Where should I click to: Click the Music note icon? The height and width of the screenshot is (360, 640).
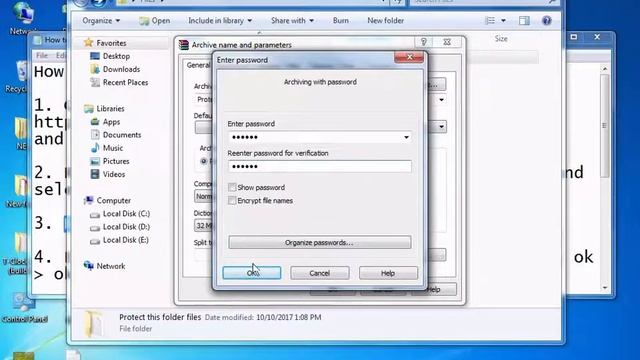(95, 148)
